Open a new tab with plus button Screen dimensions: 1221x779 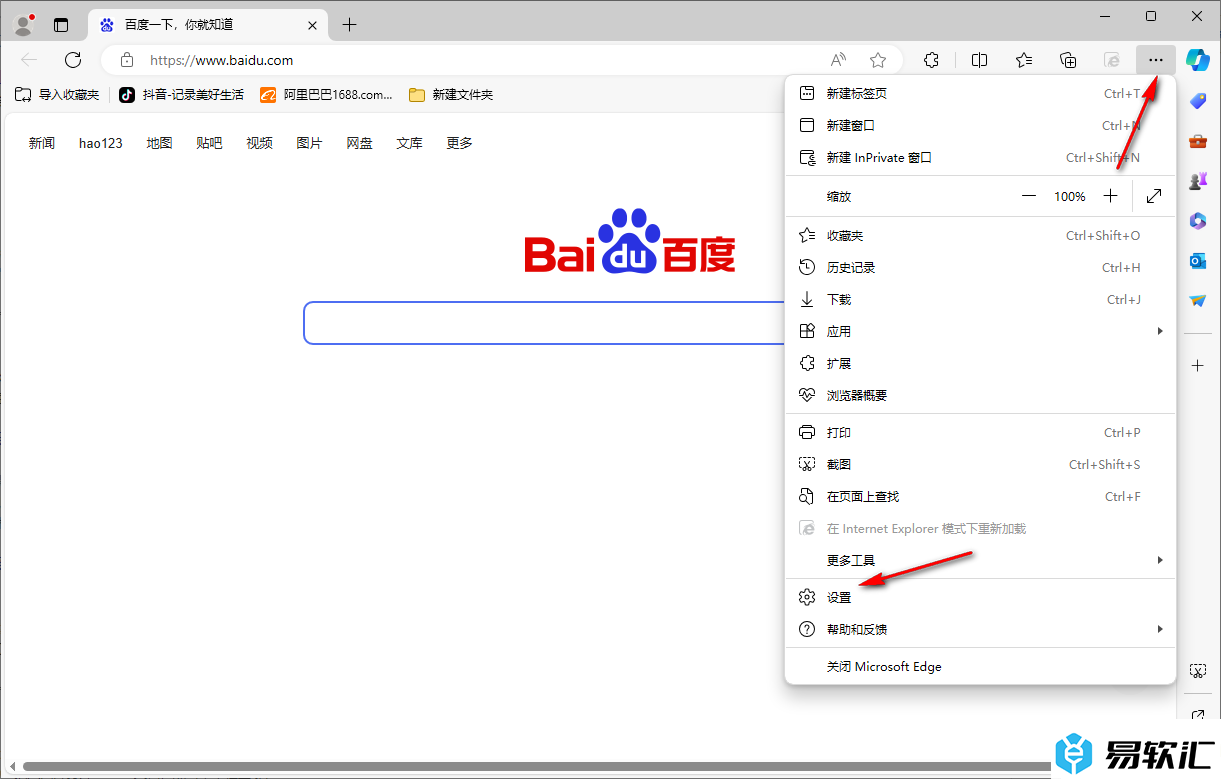pyautogui.click(x=349, y=24)
